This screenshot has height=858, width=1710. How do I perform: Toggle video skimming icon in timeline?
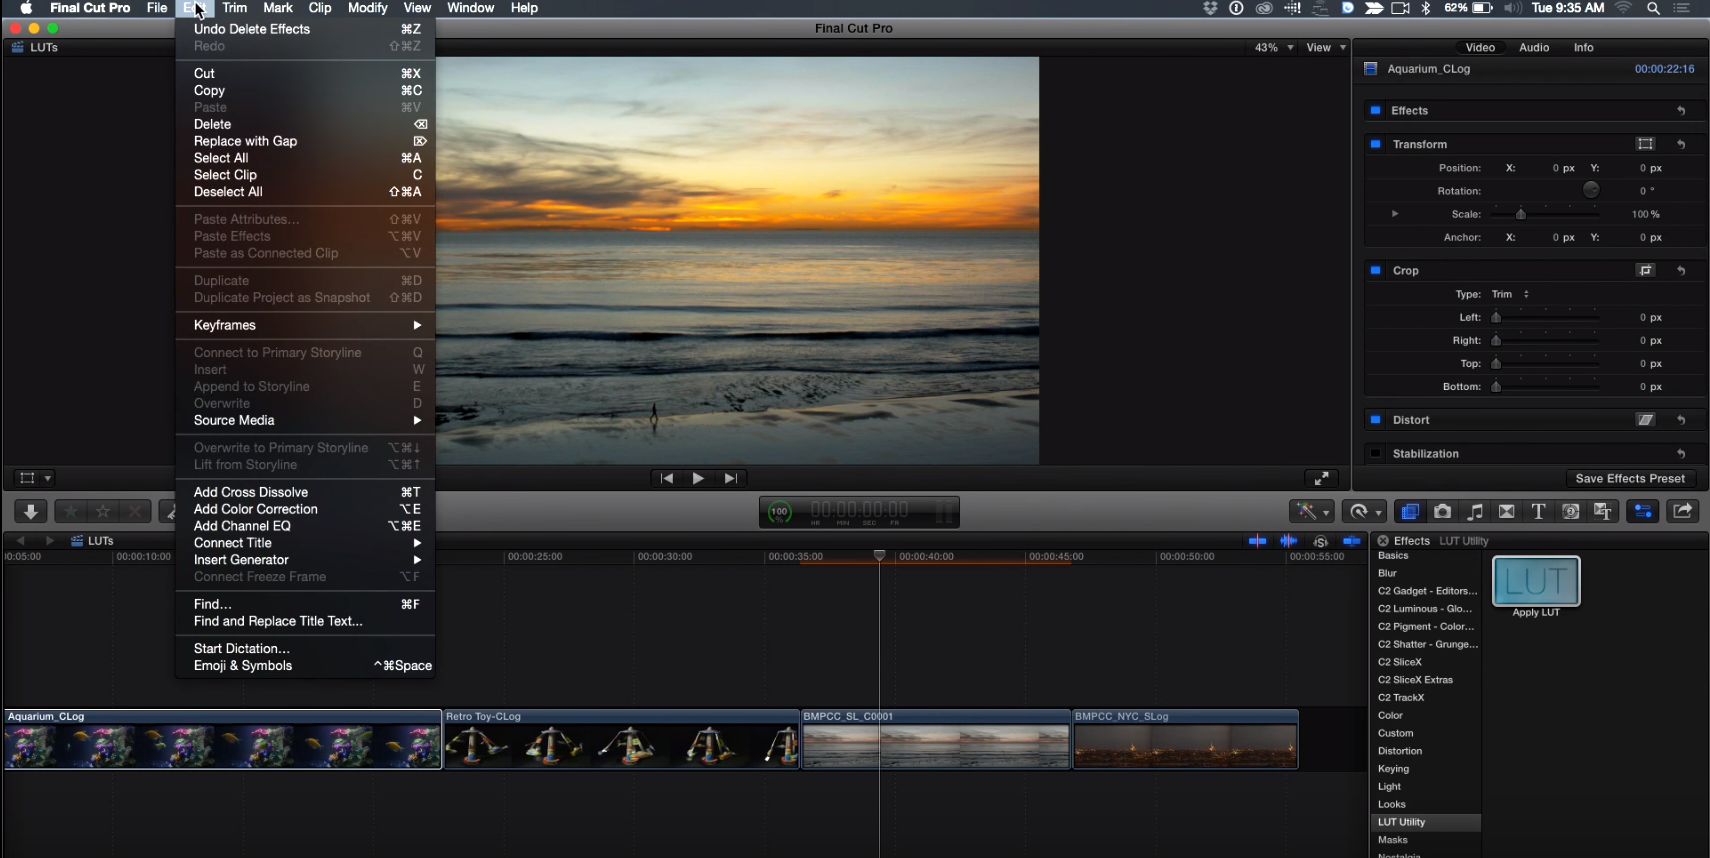(1257, 541)
